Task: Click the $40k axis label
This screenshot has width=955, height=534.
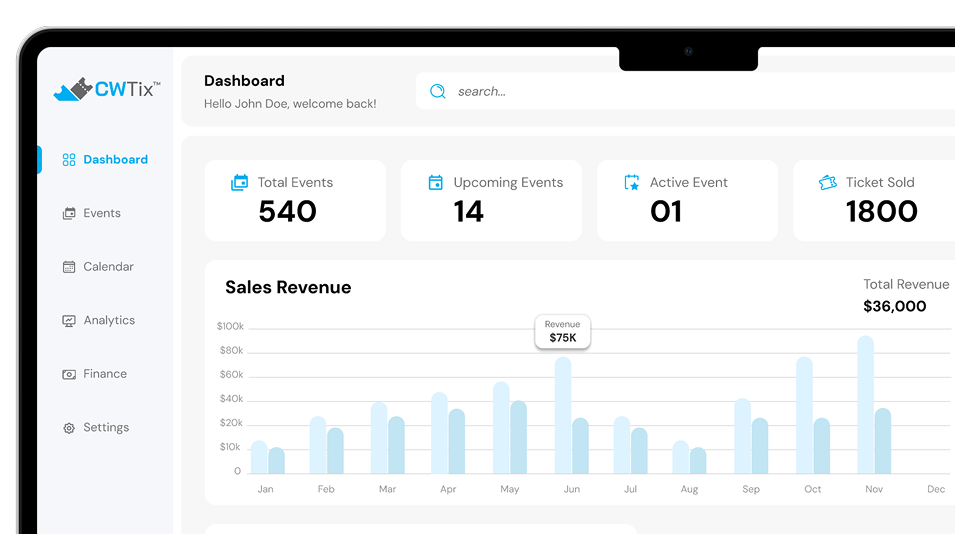Action: [x=231, y=399]
